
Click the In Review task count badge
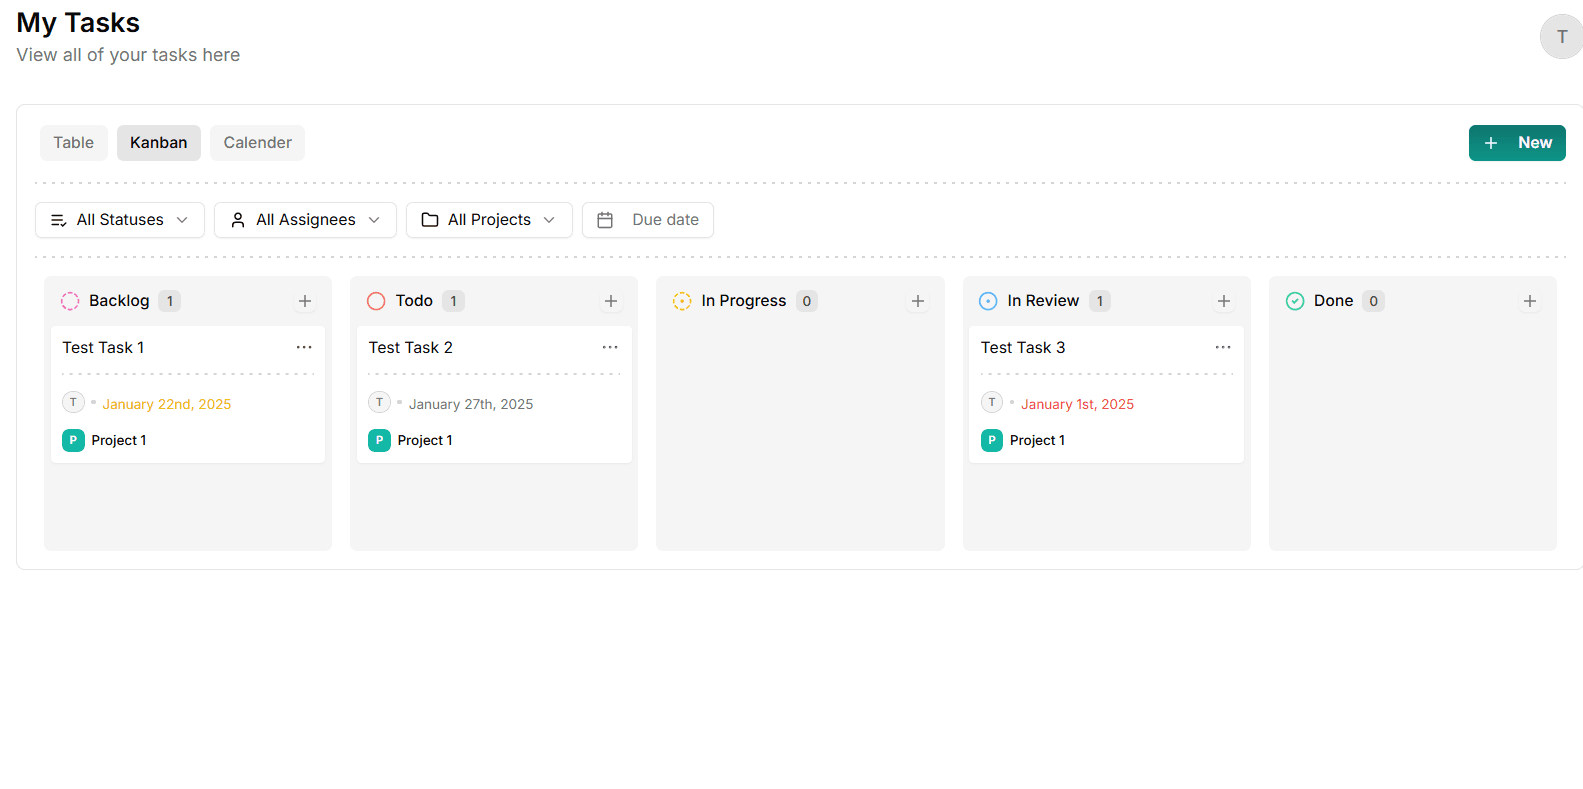[1100, 301]
